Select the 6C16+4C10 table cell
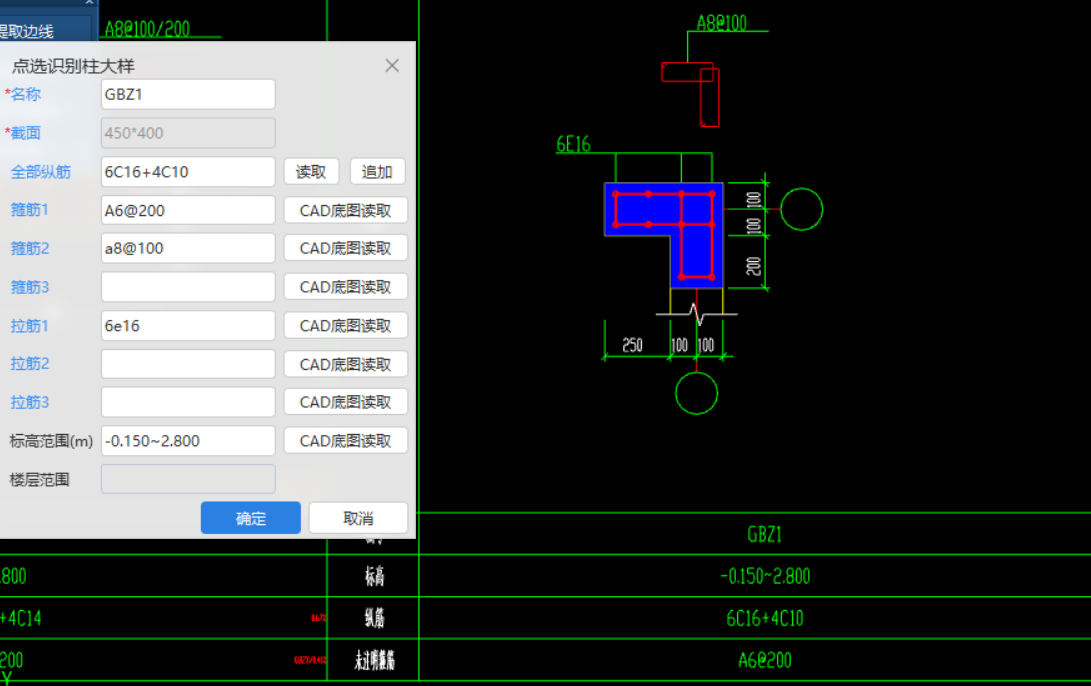Screen dimensions: 1091x686 coord(765,618)
